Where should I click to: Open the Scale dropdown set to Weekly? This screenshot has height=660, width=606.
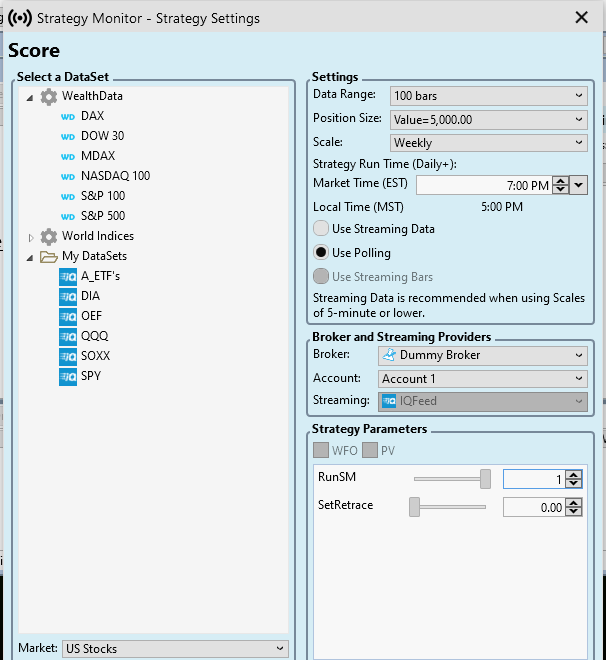click(489, 143)
